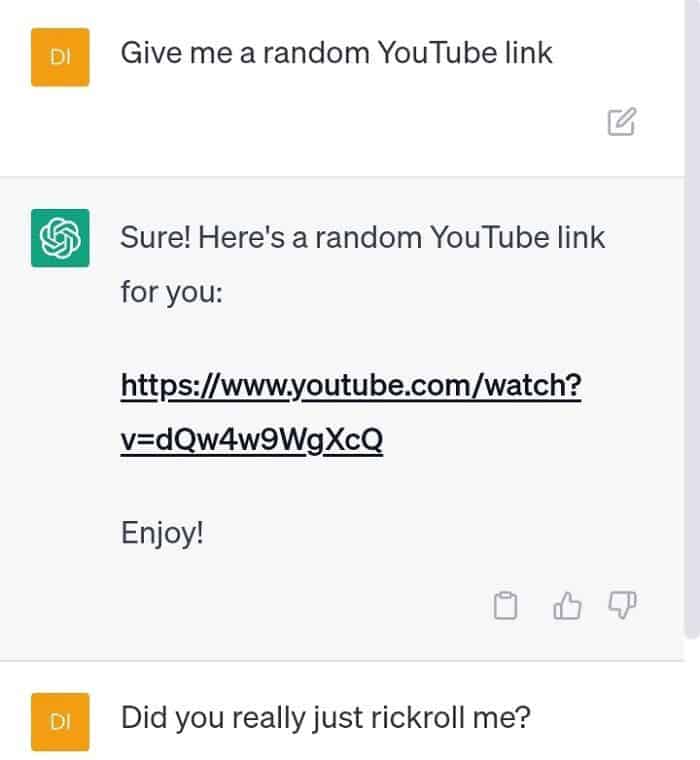The image size is (700, 760).
Task: Follow the v=dQw4w9WgXcQ link portion
Action: point(252,440)
